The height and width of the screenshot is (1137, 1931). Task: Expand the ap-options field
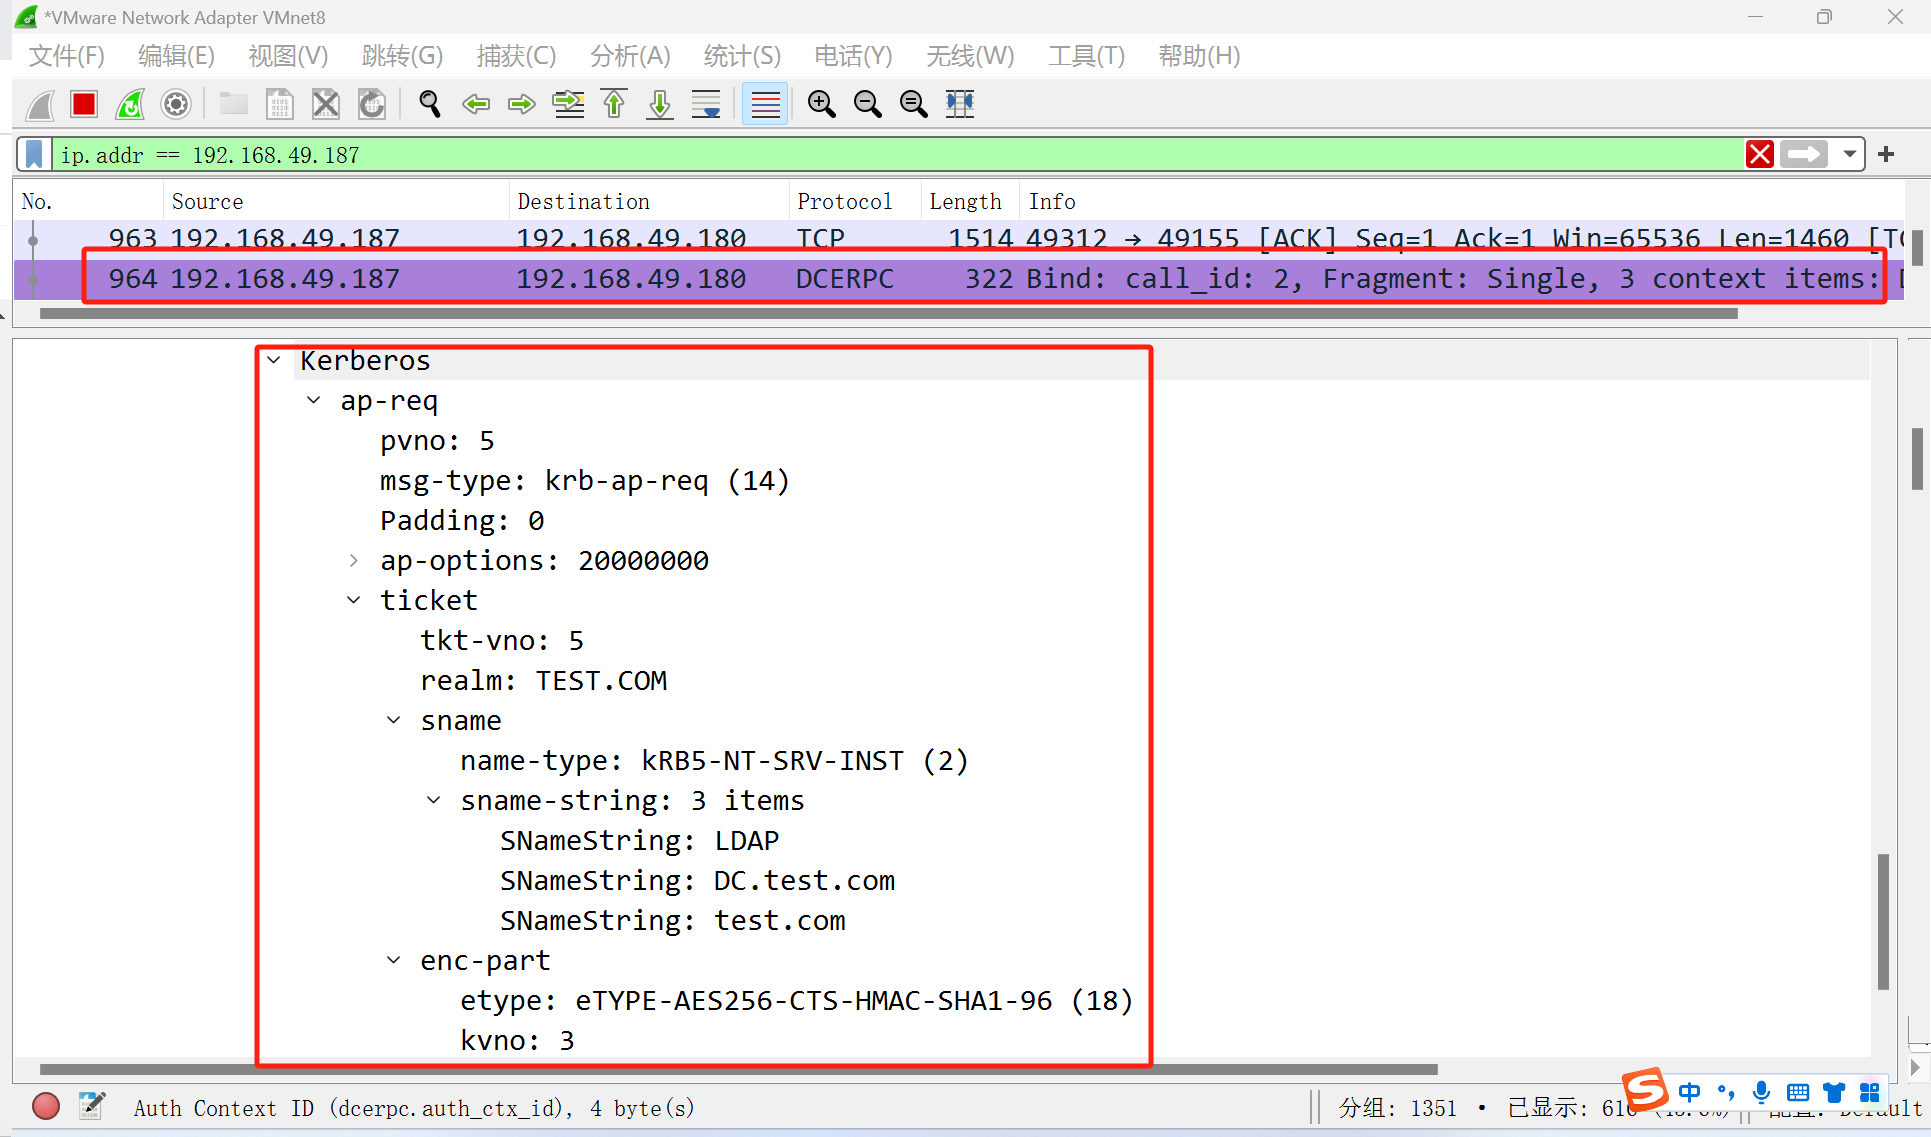tap(353, 560)
